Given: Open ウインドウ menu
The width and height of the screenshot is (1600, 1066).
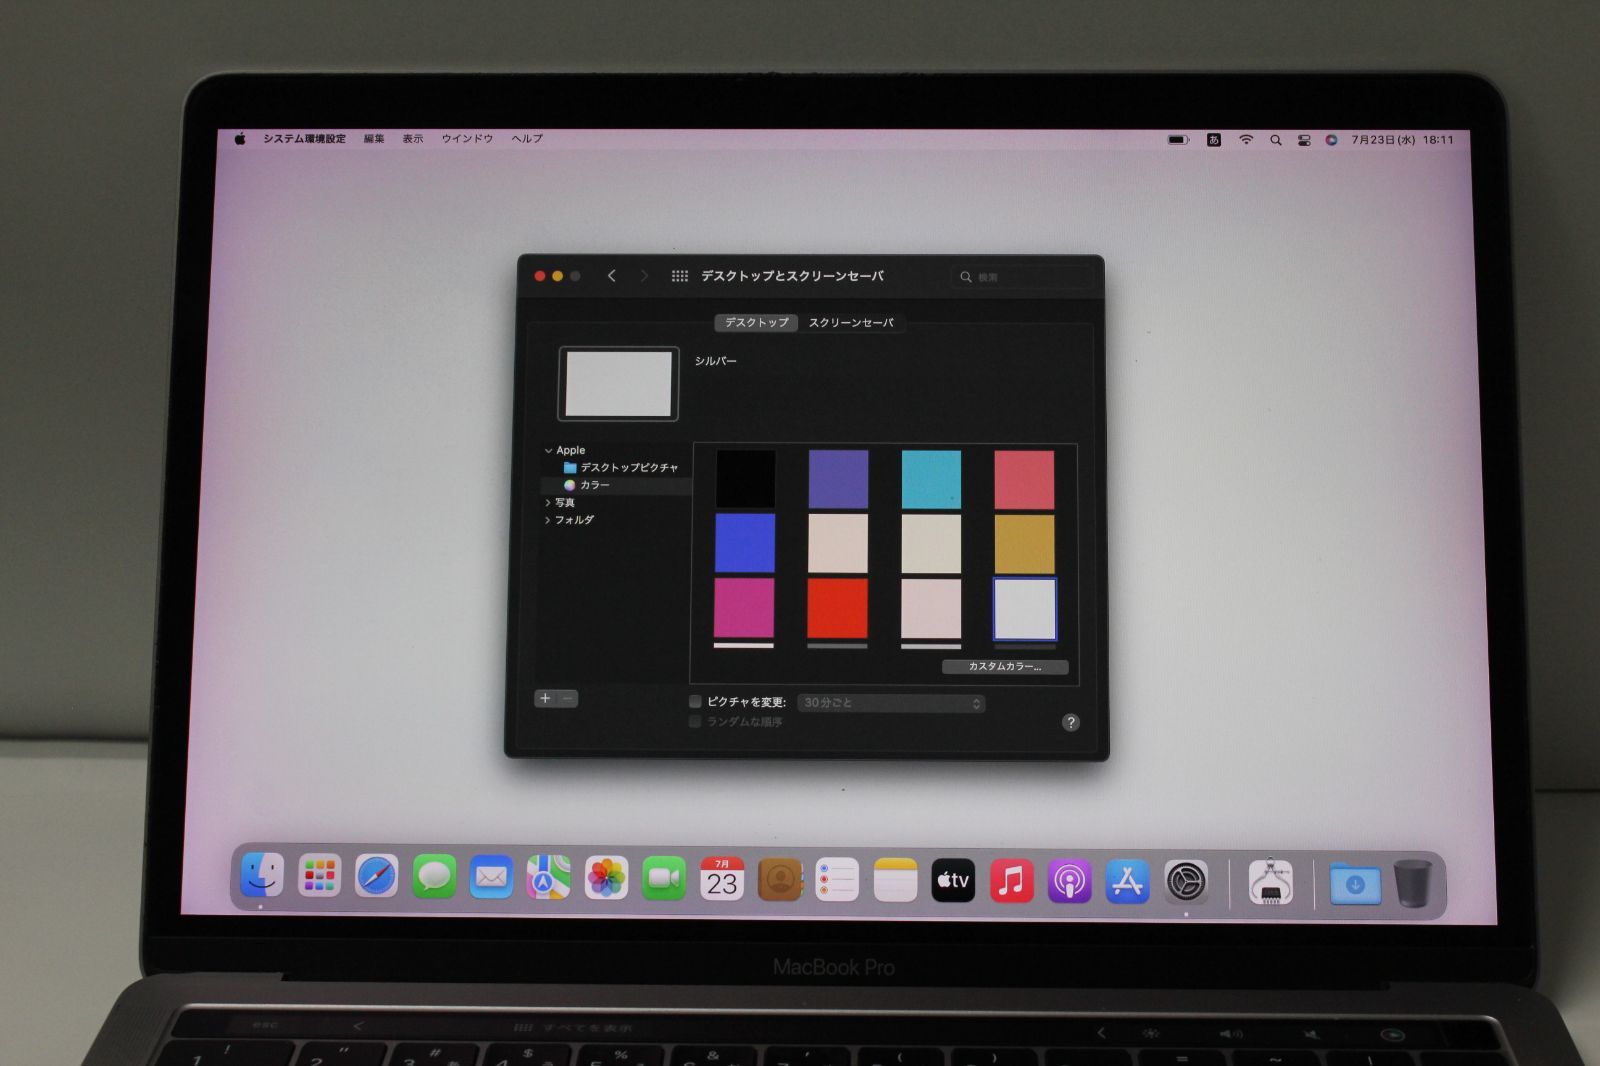Looking at the screenshot, I should (467, 139).
